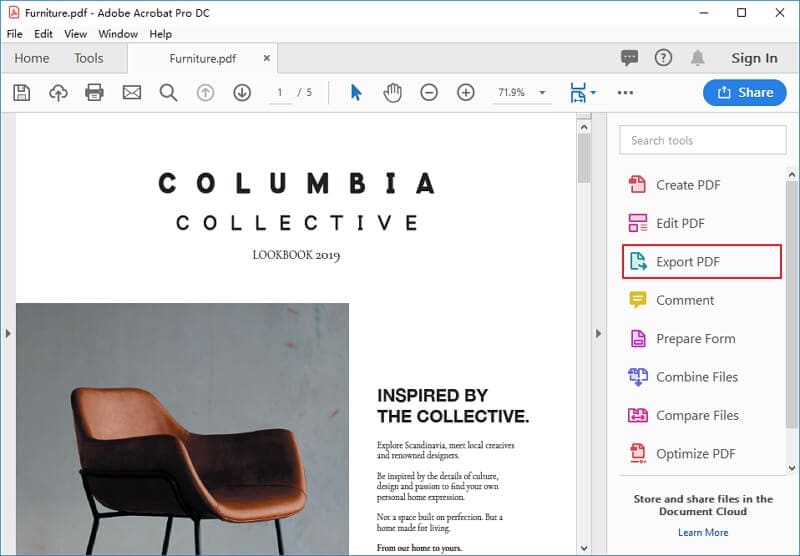Open the Edit menu
The width and height of the screenshot is (800, 556).
click(x=43, y=34)
